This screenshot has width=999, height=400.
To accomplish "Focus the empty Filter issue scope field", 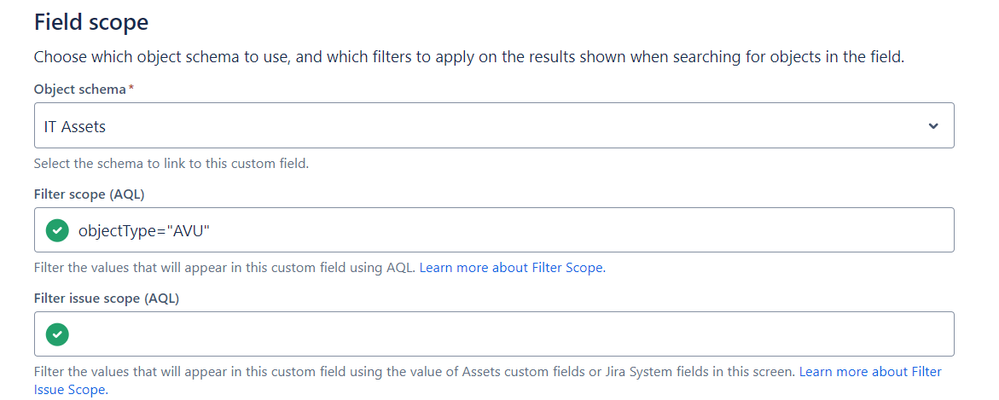I will click(494, 334).
